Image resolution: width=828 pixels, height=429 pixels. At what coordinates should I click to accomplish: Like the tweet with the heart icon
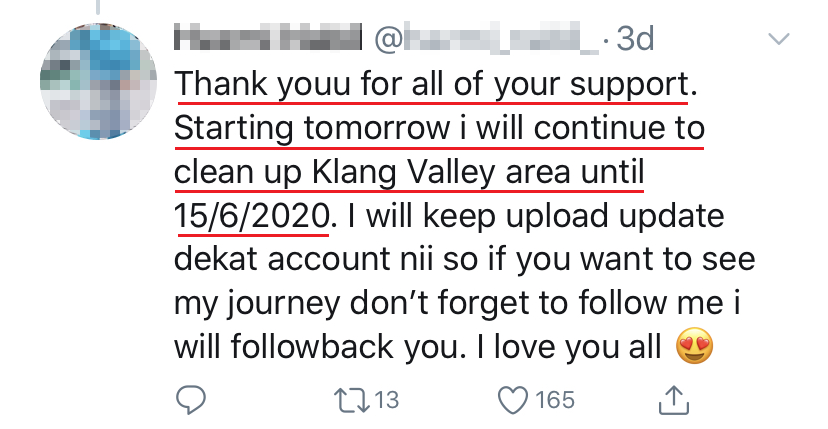pyautogui.click(x=513, y=400)
